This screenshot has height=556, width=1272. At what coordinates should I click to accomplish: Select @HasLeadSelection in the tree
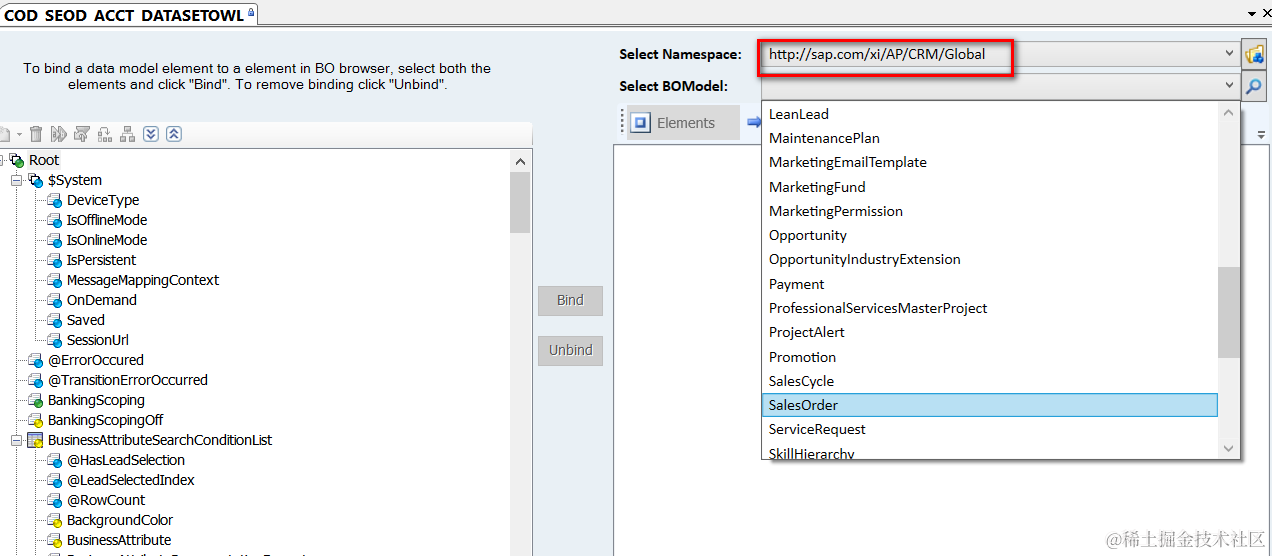click(126, 460)
